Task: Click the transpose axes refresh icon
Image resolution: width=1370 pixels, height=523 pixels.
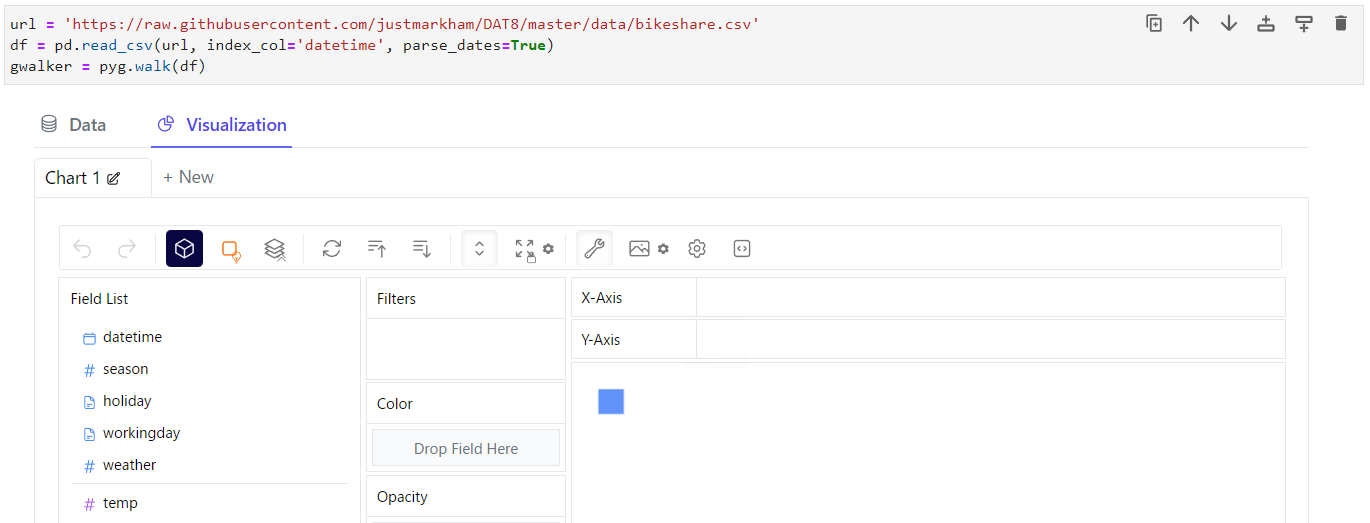Action: pyautogui.click(x=332, y=249)
